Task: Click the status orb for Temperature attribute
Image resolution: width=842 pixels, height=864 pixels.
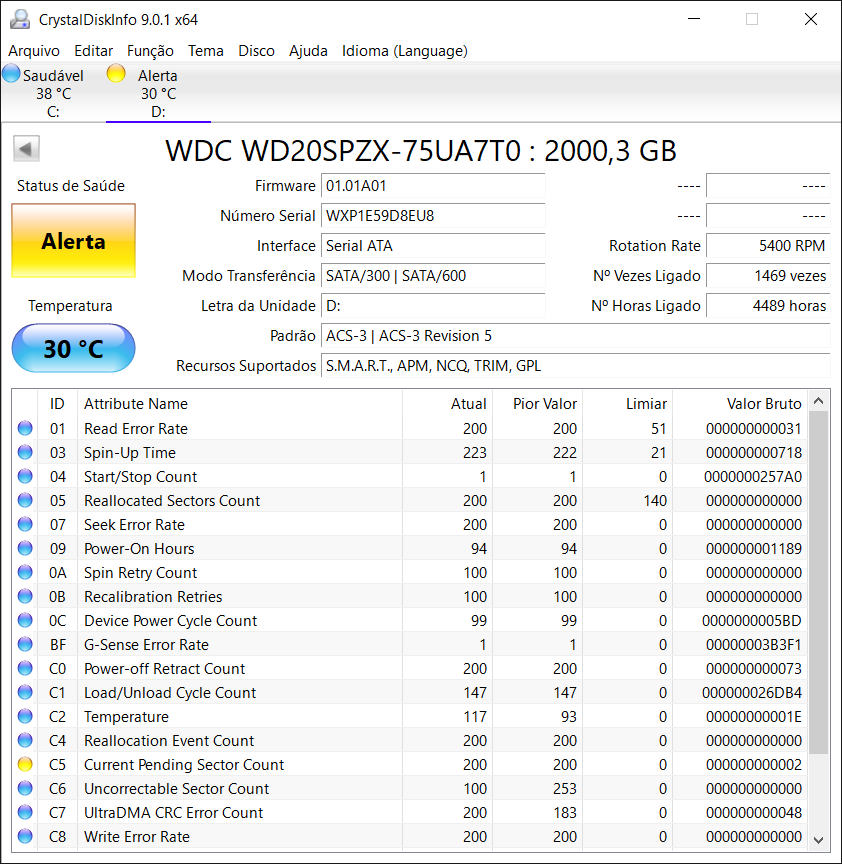Action: (25, 716)
